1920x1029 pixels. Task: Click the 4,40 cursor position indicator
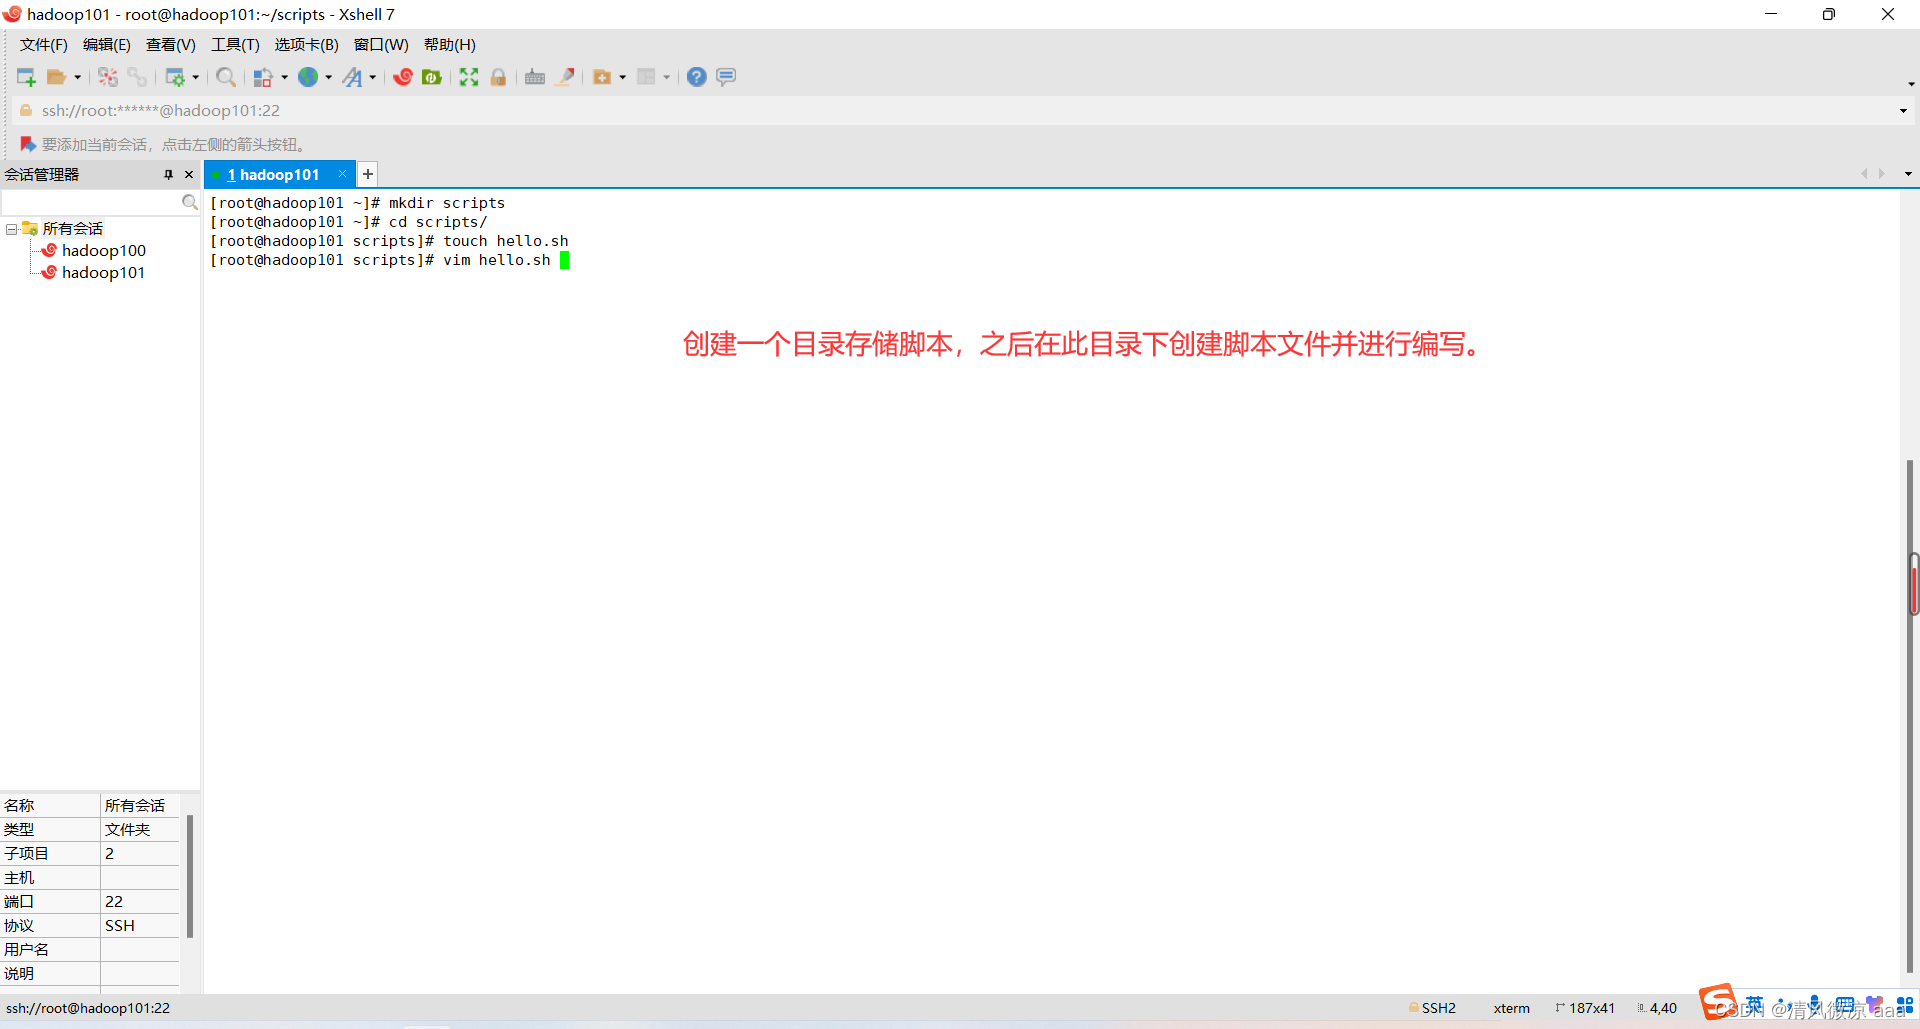pos(1657,1008)
